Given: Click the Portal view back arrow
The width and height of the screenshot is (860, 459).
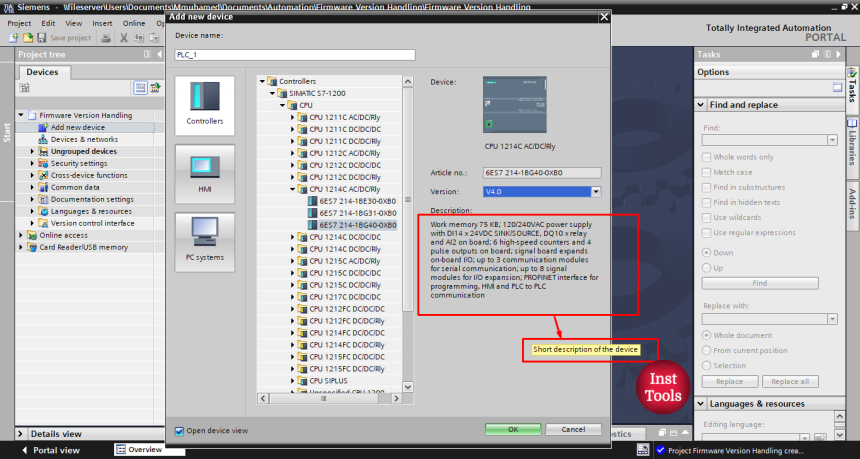Looking at the screenshot, I should pos(24,450).
